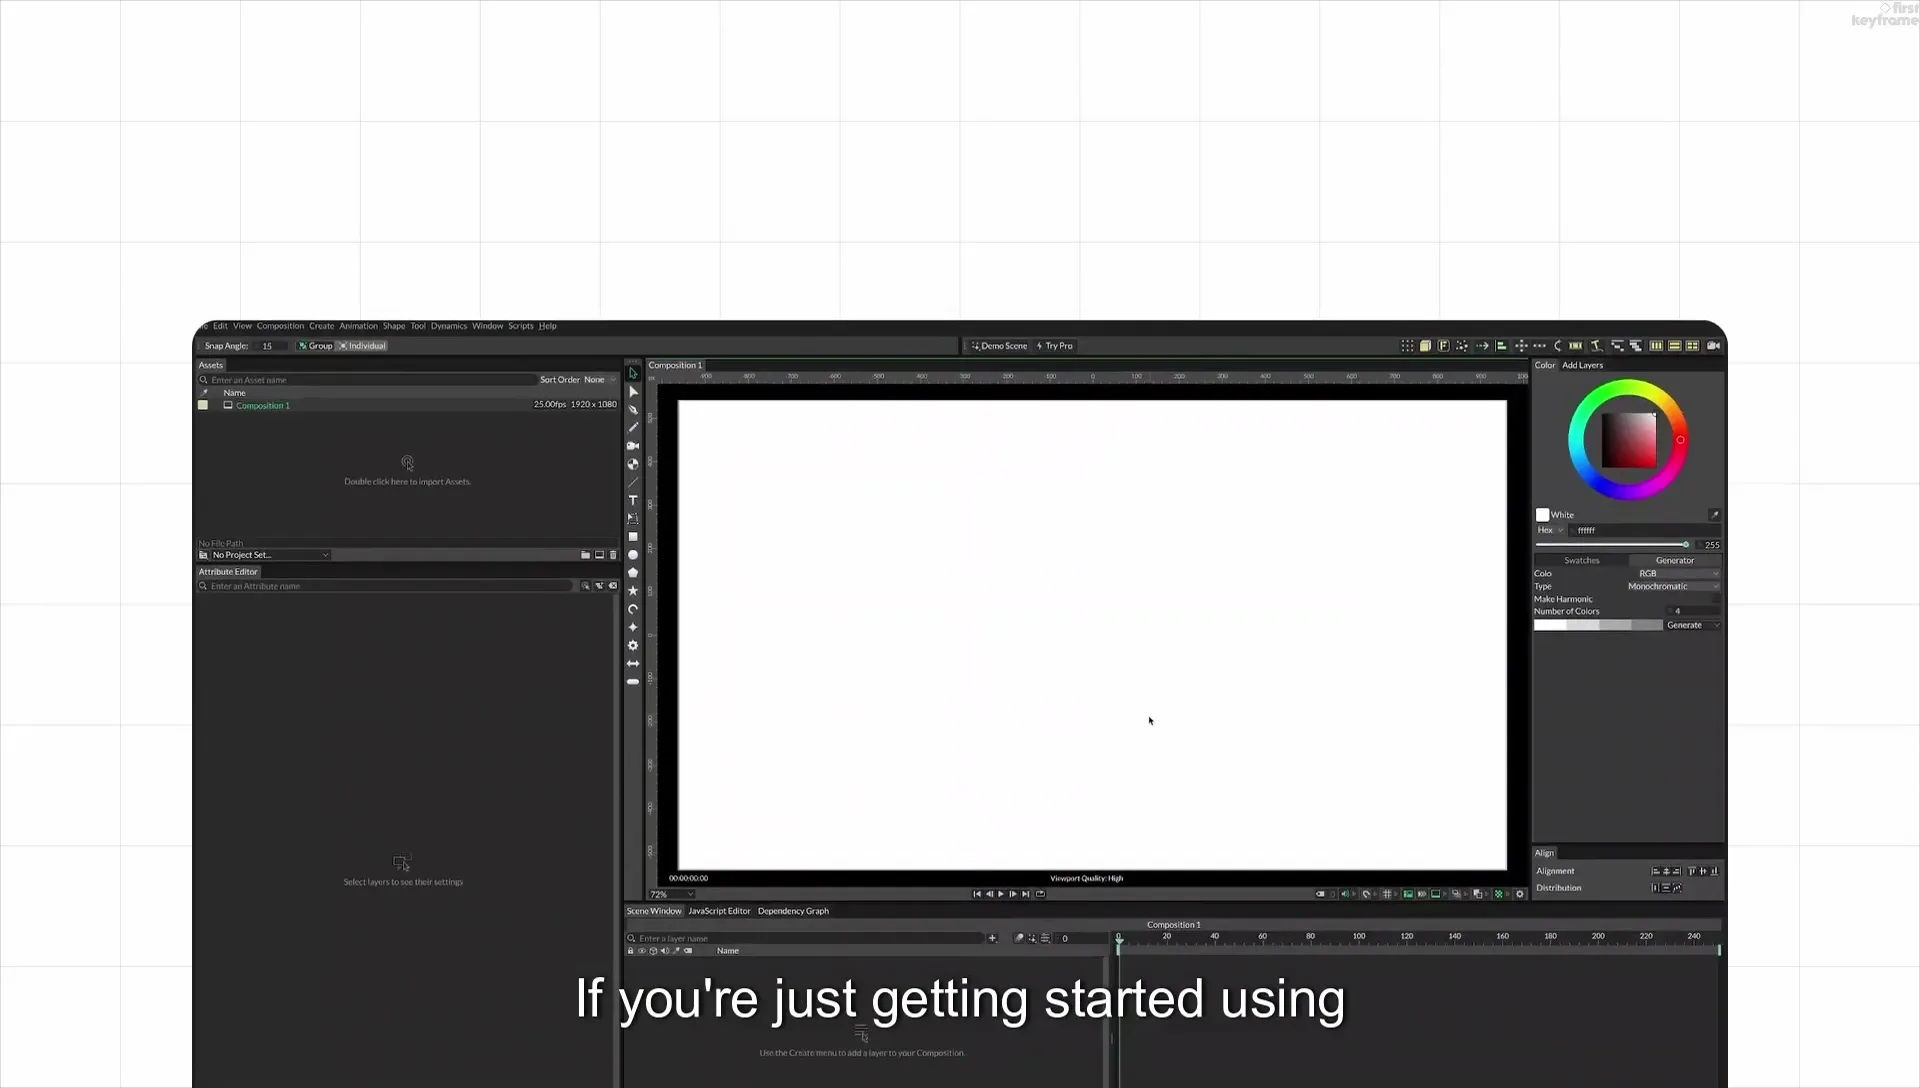The height and width of the screenshot is (1088, 1920).
Task: Open the Hex color format dropdown
Action: point(1550,530)
